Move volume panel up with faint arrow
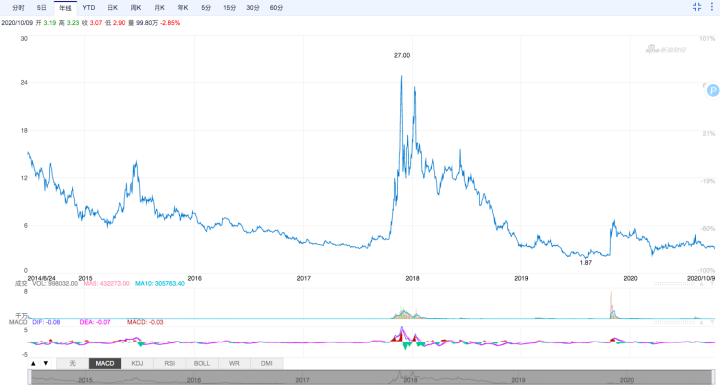 pos(701,284)
